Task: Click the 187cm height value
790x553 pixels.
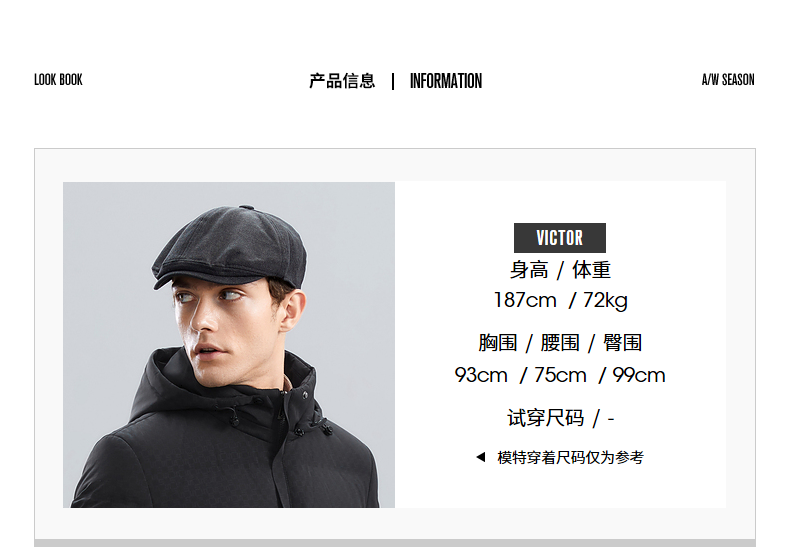Action: tap(525, 300)
